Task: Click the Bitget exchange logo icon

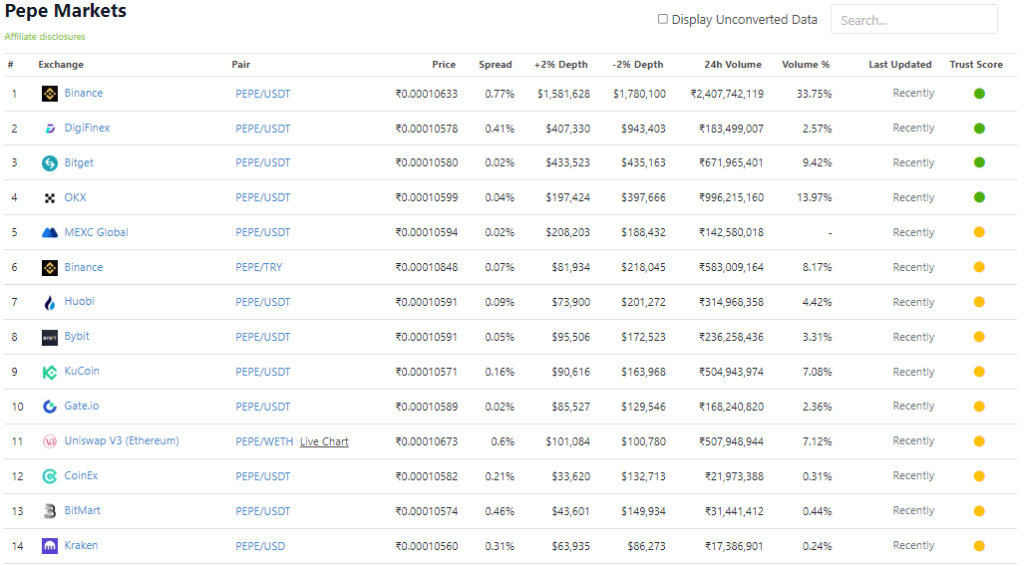Action: [50, 163]
